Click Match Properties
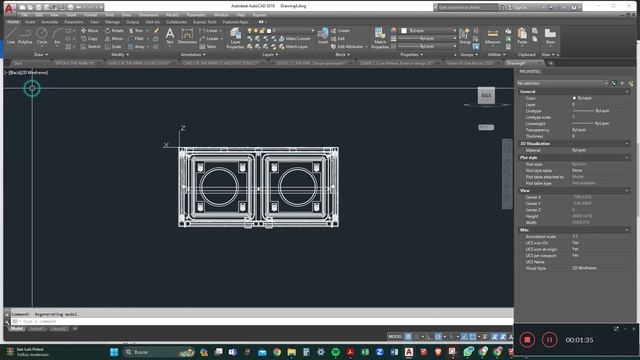 click(x=380, y=38)
